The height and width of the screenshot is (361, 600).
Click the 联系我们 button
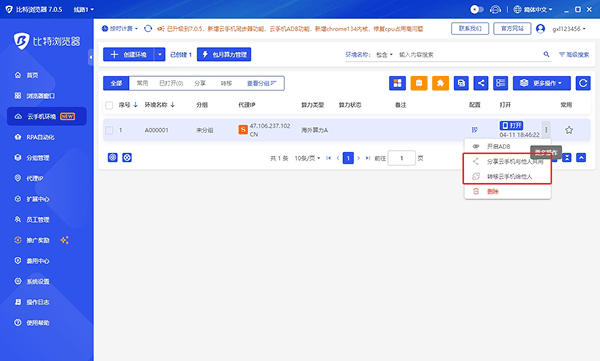[x=470, y=28]
